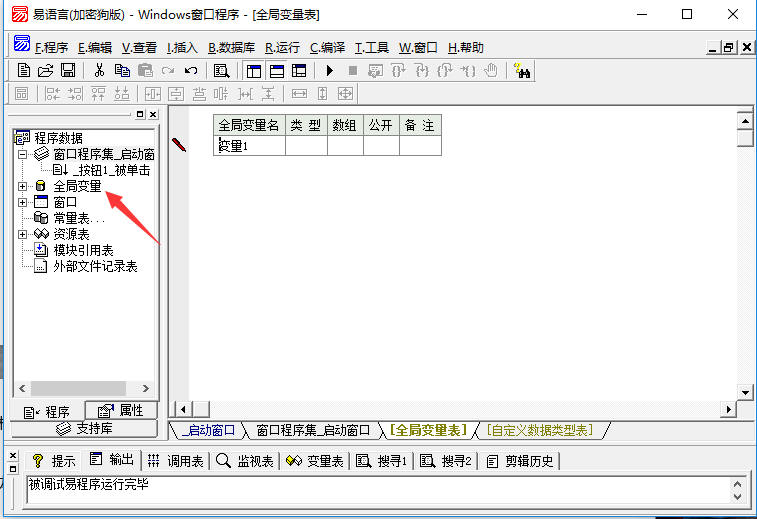This screenshot has height=519, width=757.
Task: Select _按钮1_被单击 subroutine in tree
Action: [x=112, y=170]
